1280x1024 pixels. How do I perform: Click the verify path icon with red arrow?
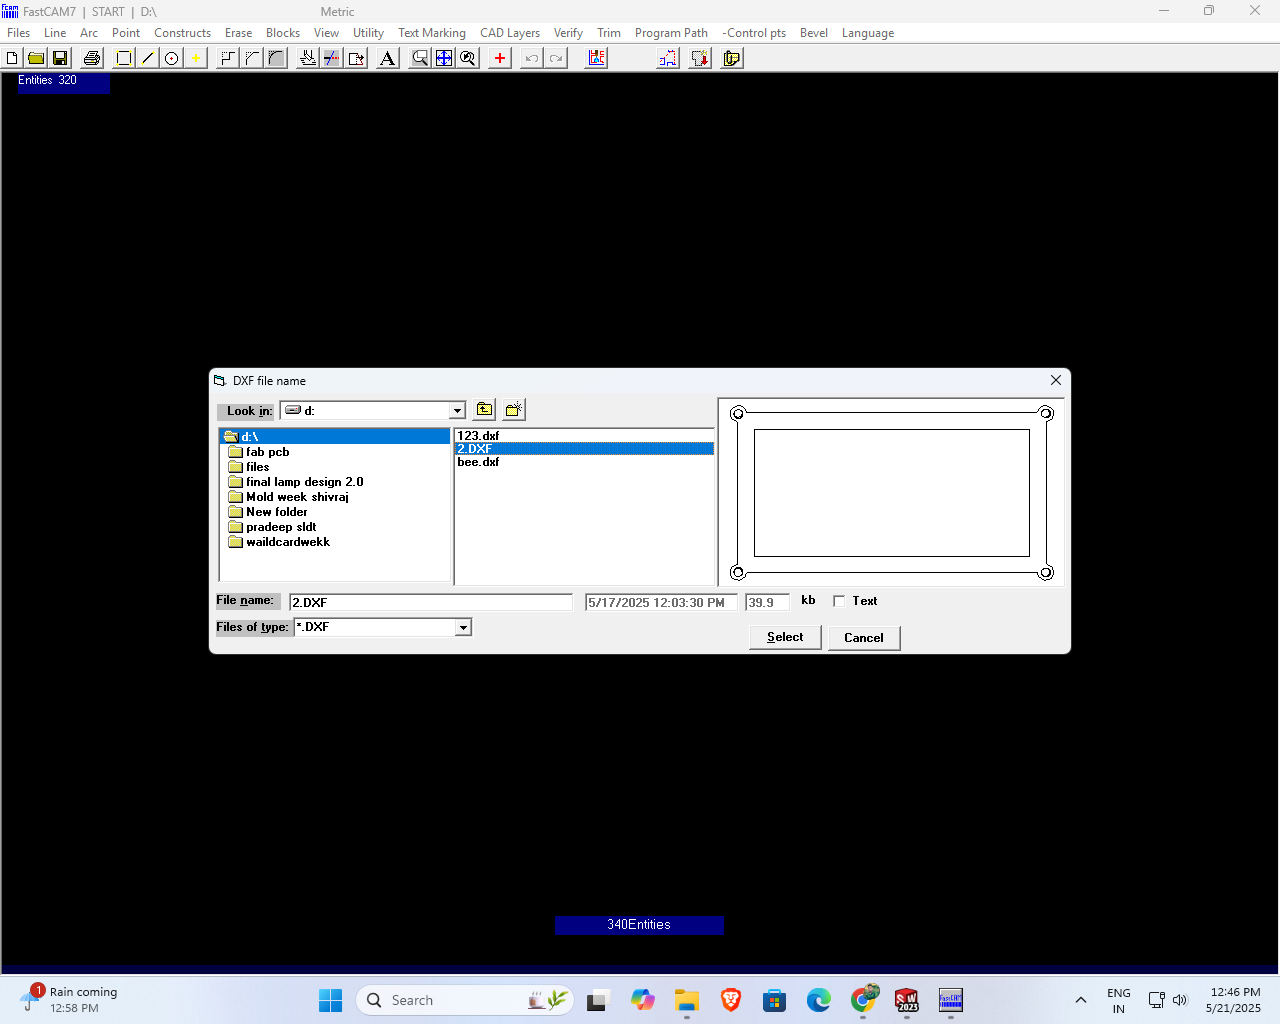(700, 58)
